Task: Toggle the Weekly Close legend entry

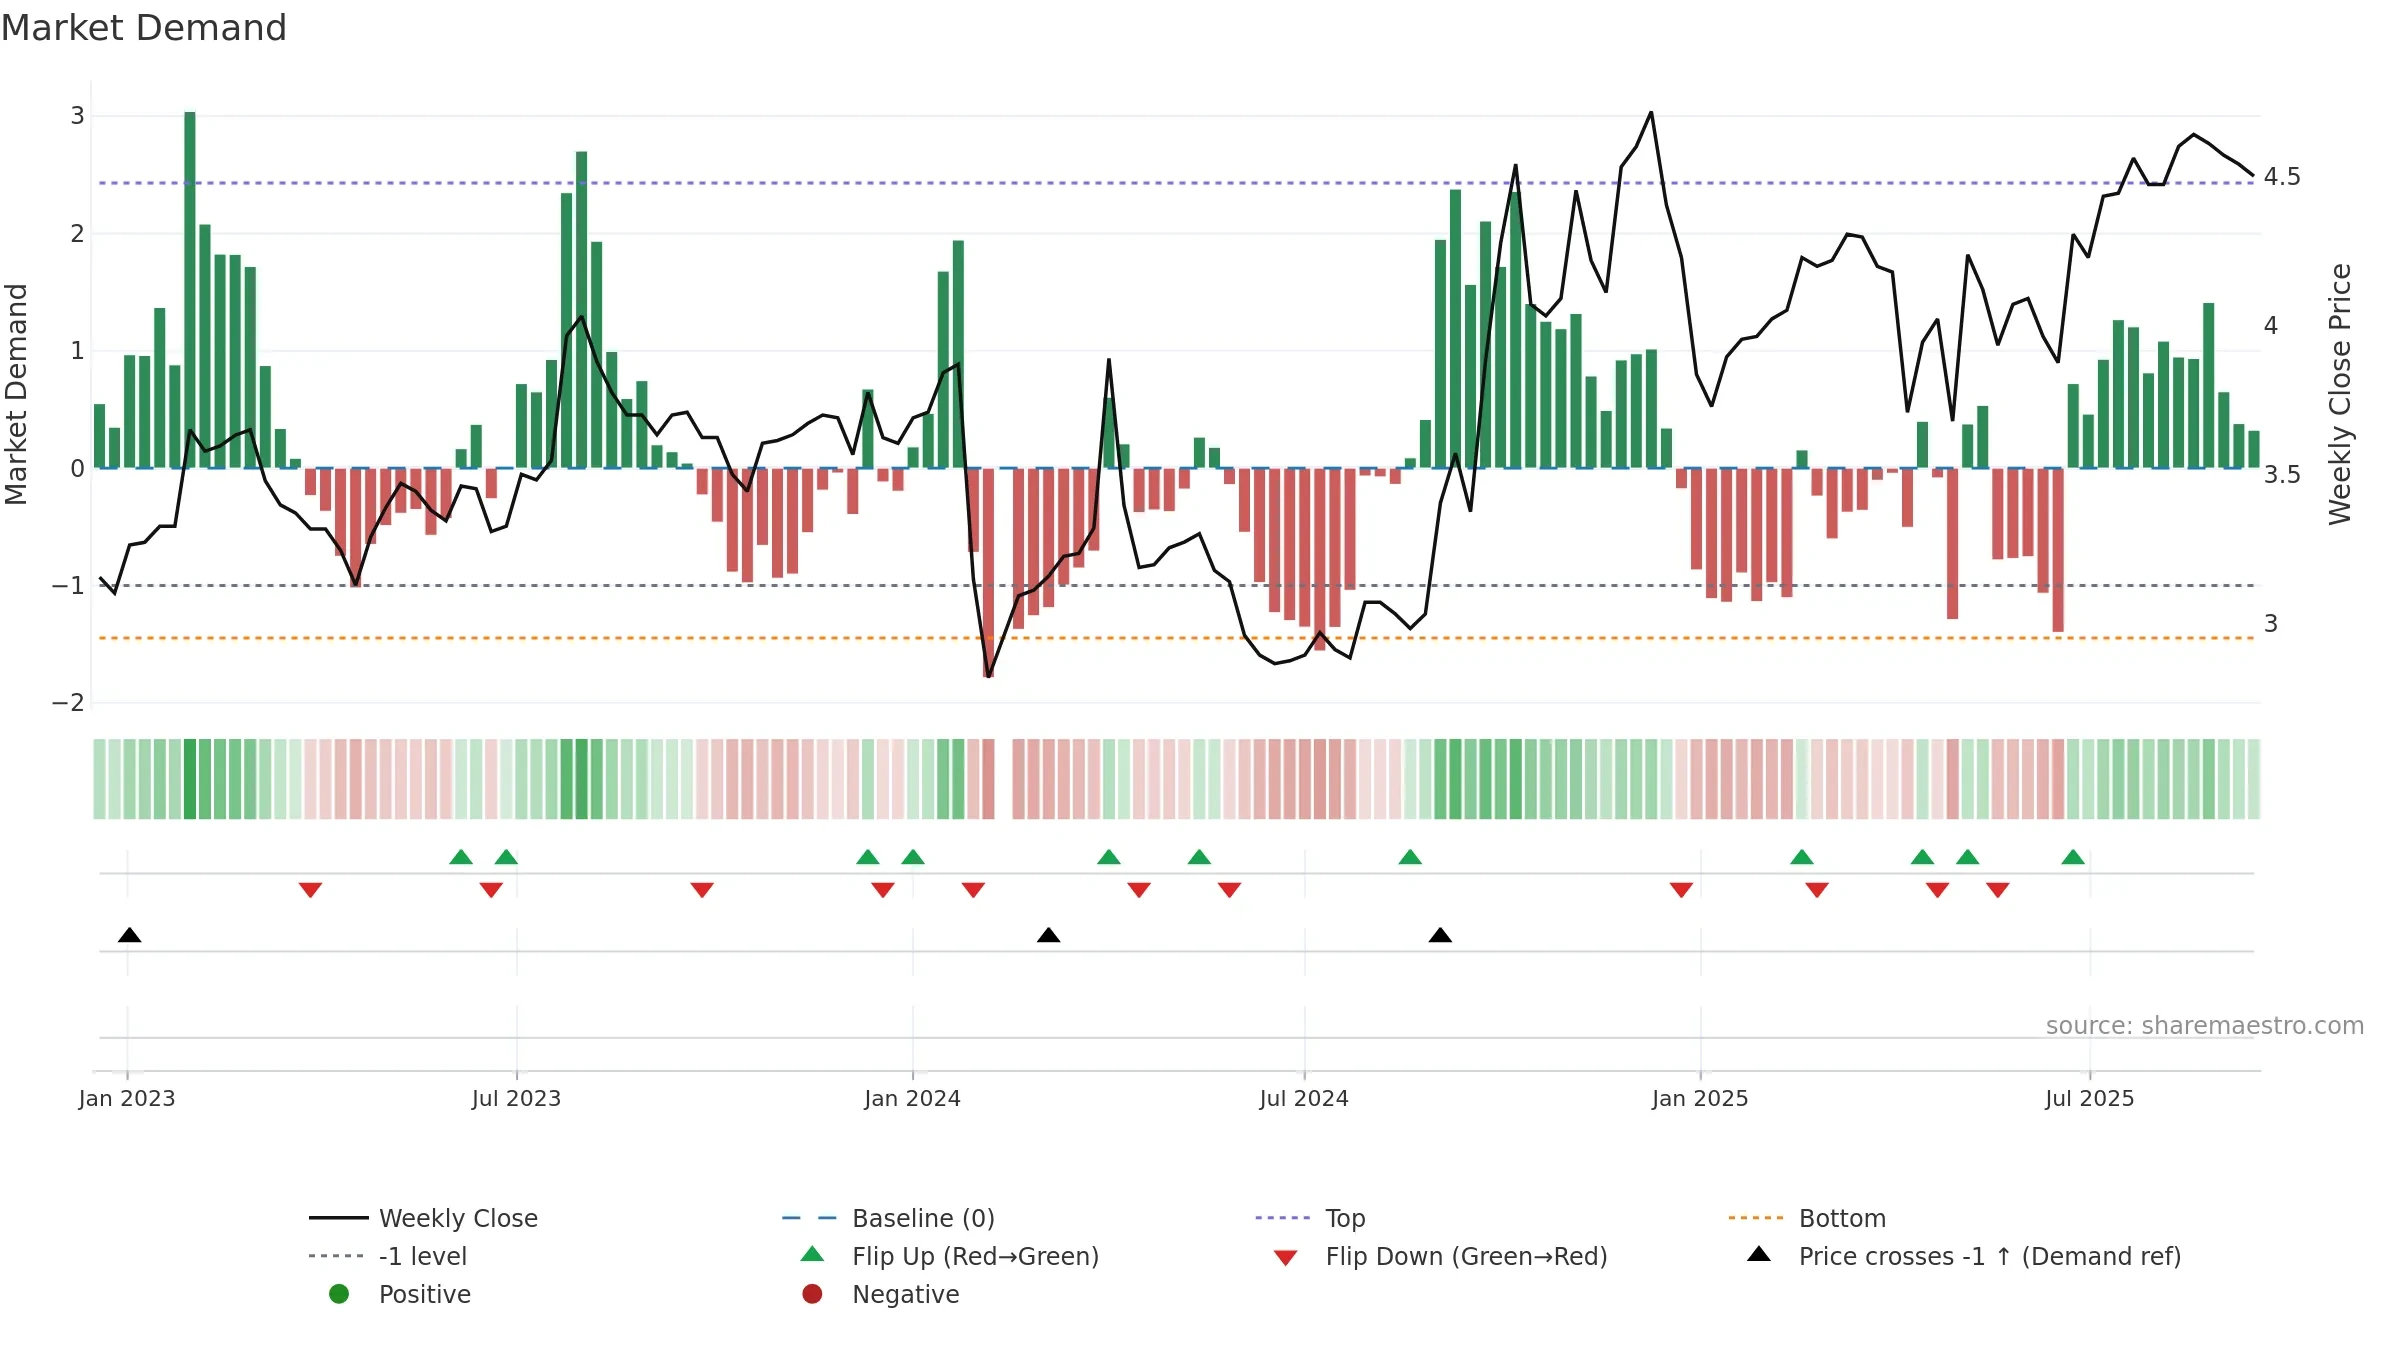Action: pyautogui.click(x=423, y=1218)
